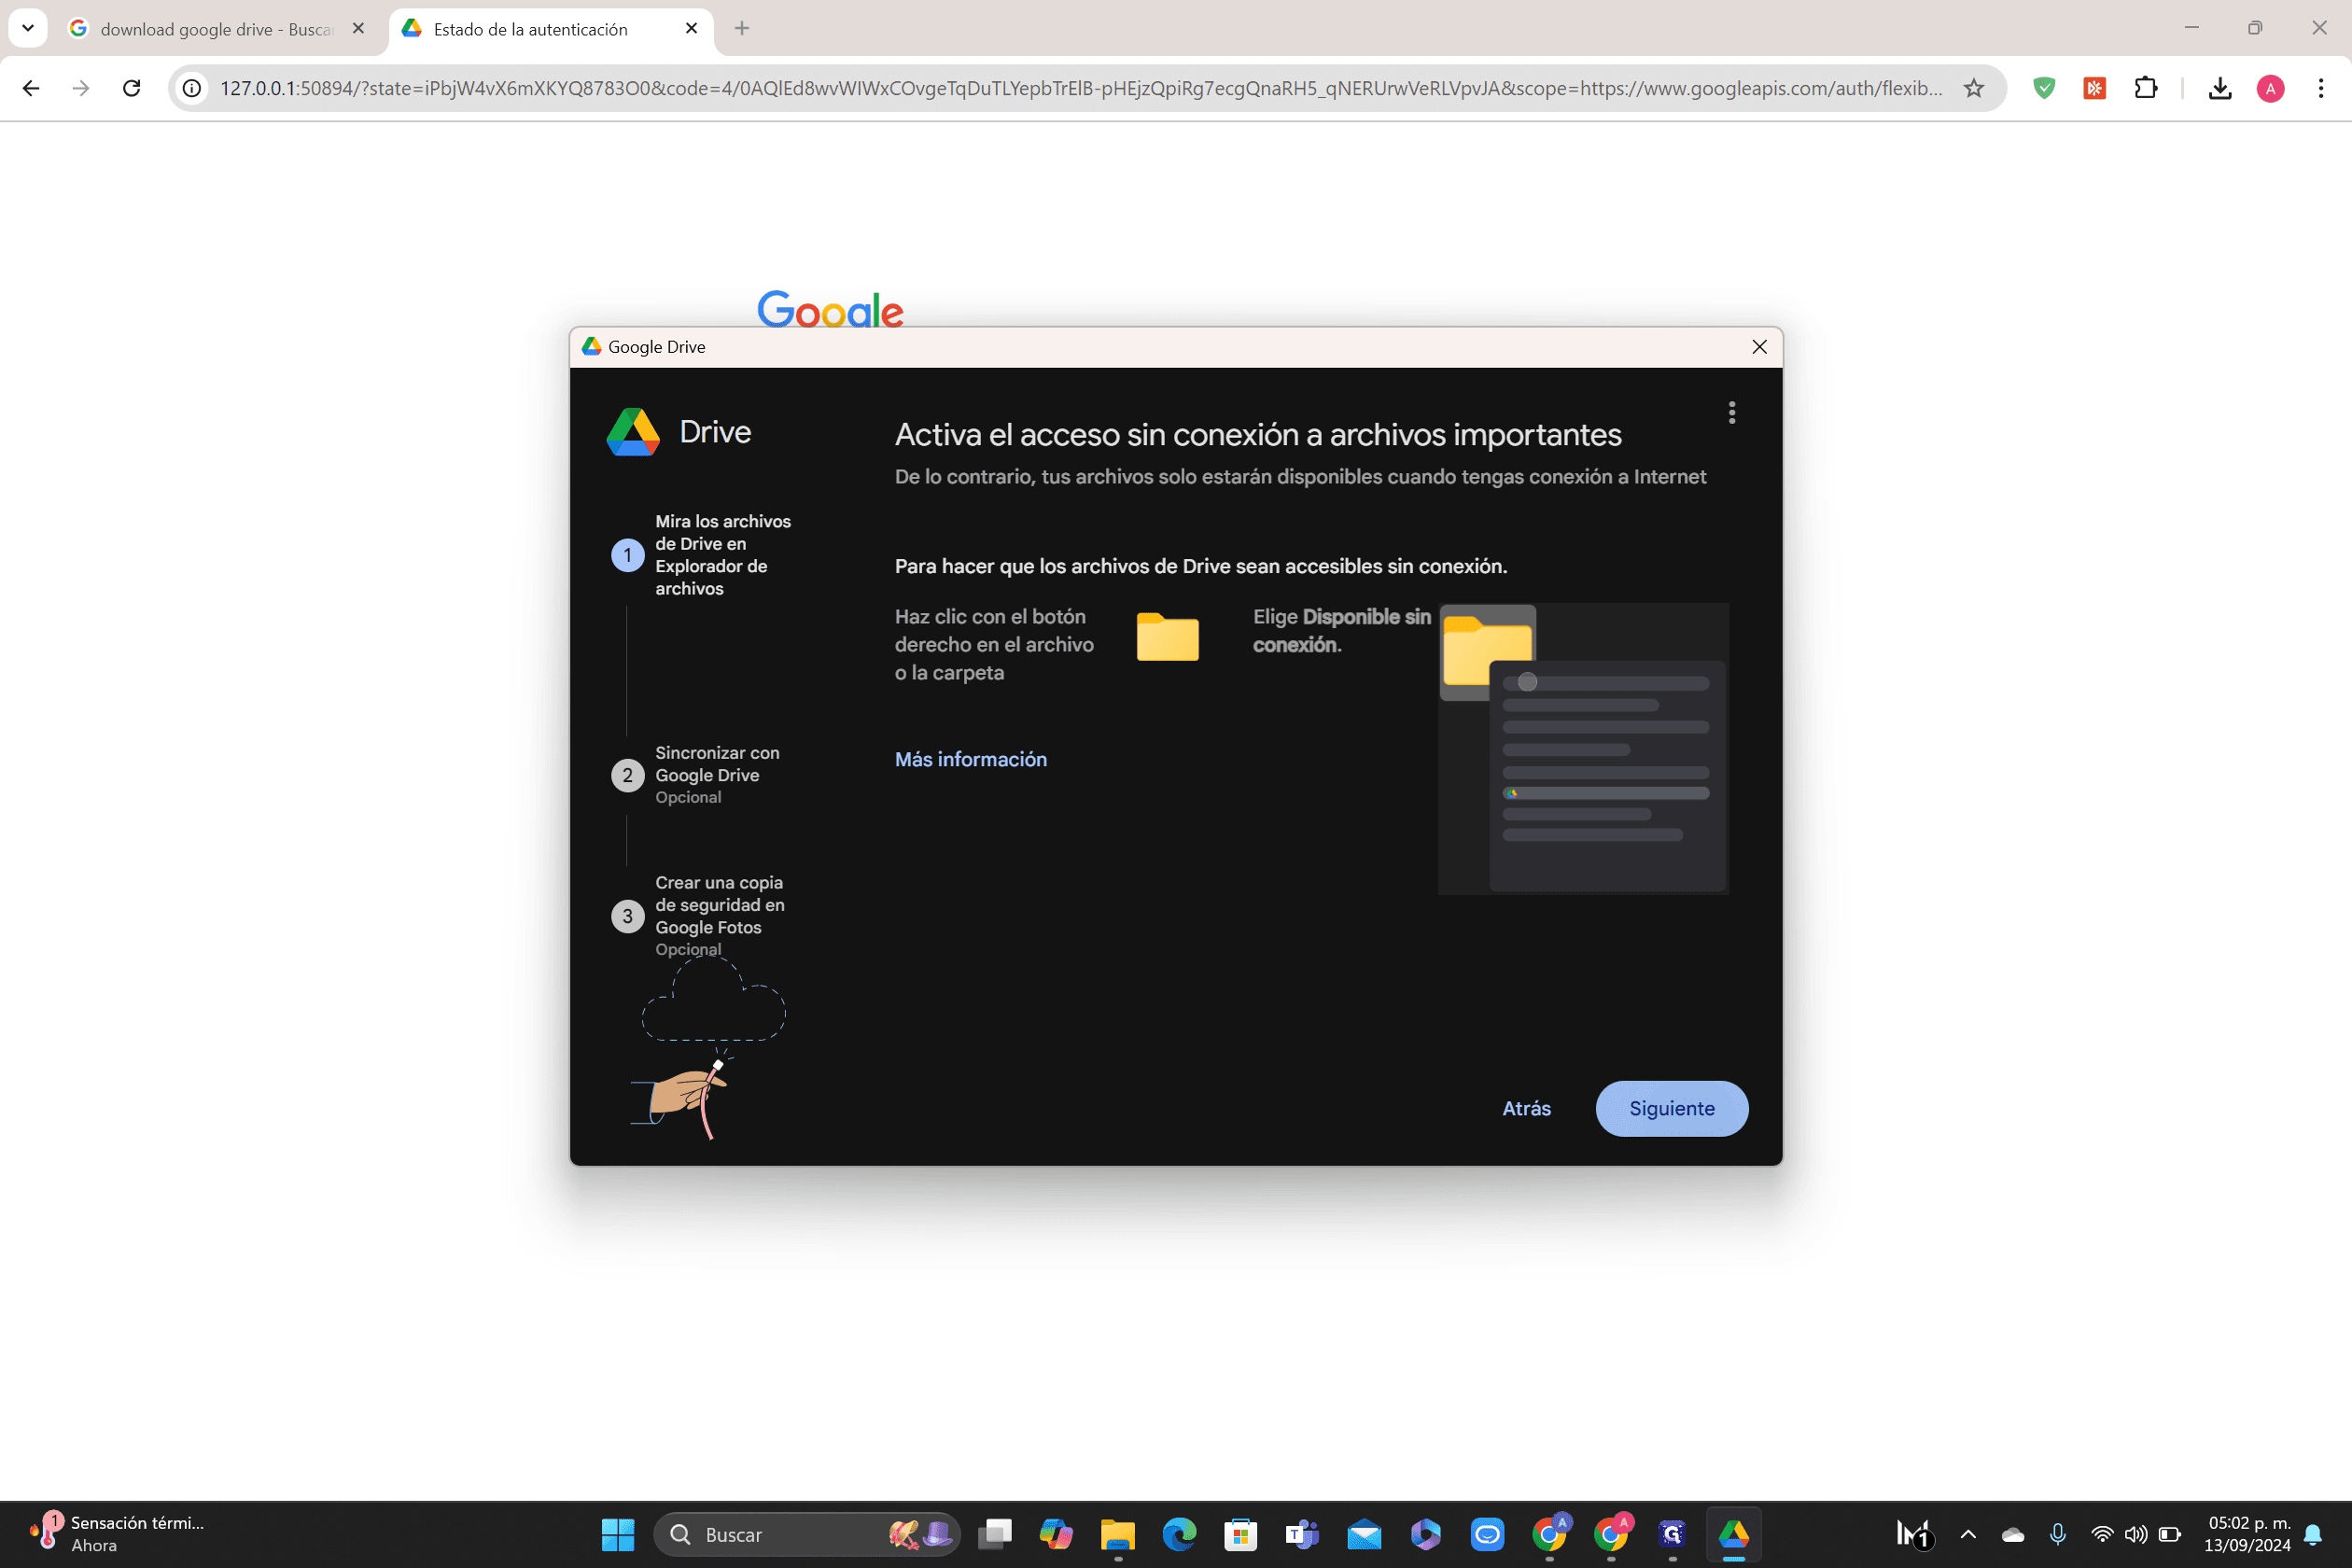2352x1568 pixels.
Task: Open Task View in the taskbar
Action: tap(995, 1534)
